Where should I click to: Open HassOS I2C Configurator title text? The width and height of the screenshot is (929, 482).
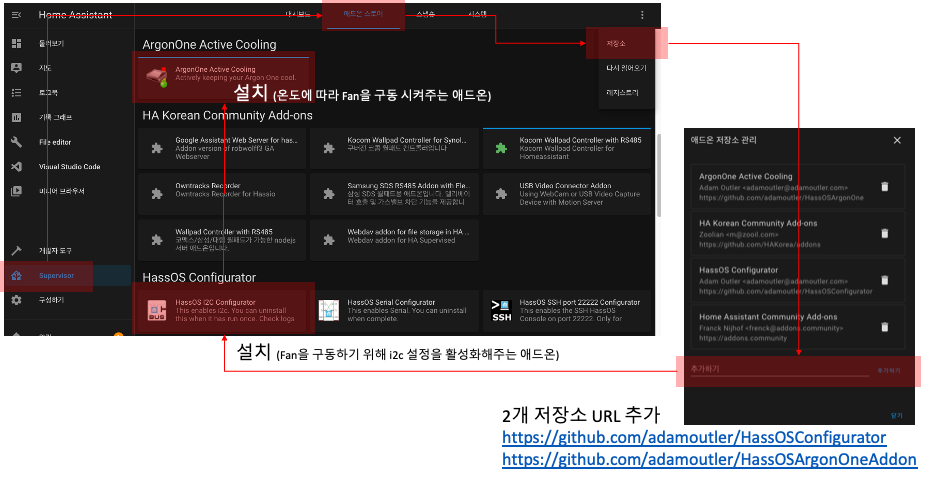click(x=215, y=302)
